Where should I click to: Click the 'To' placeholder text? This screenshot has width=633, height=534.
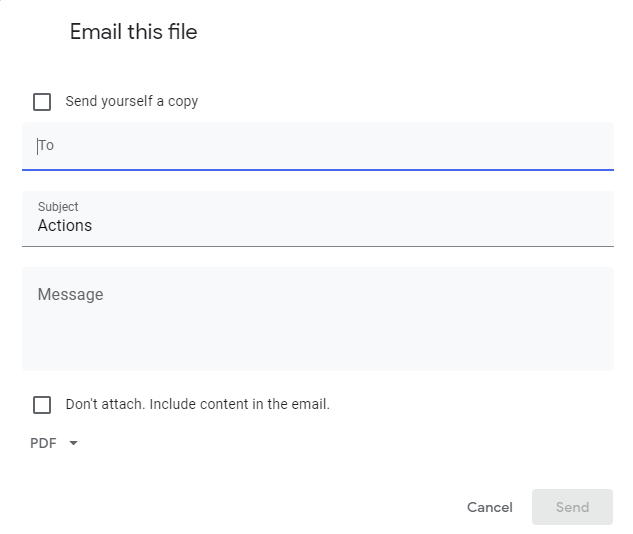(x=46, y=146)
